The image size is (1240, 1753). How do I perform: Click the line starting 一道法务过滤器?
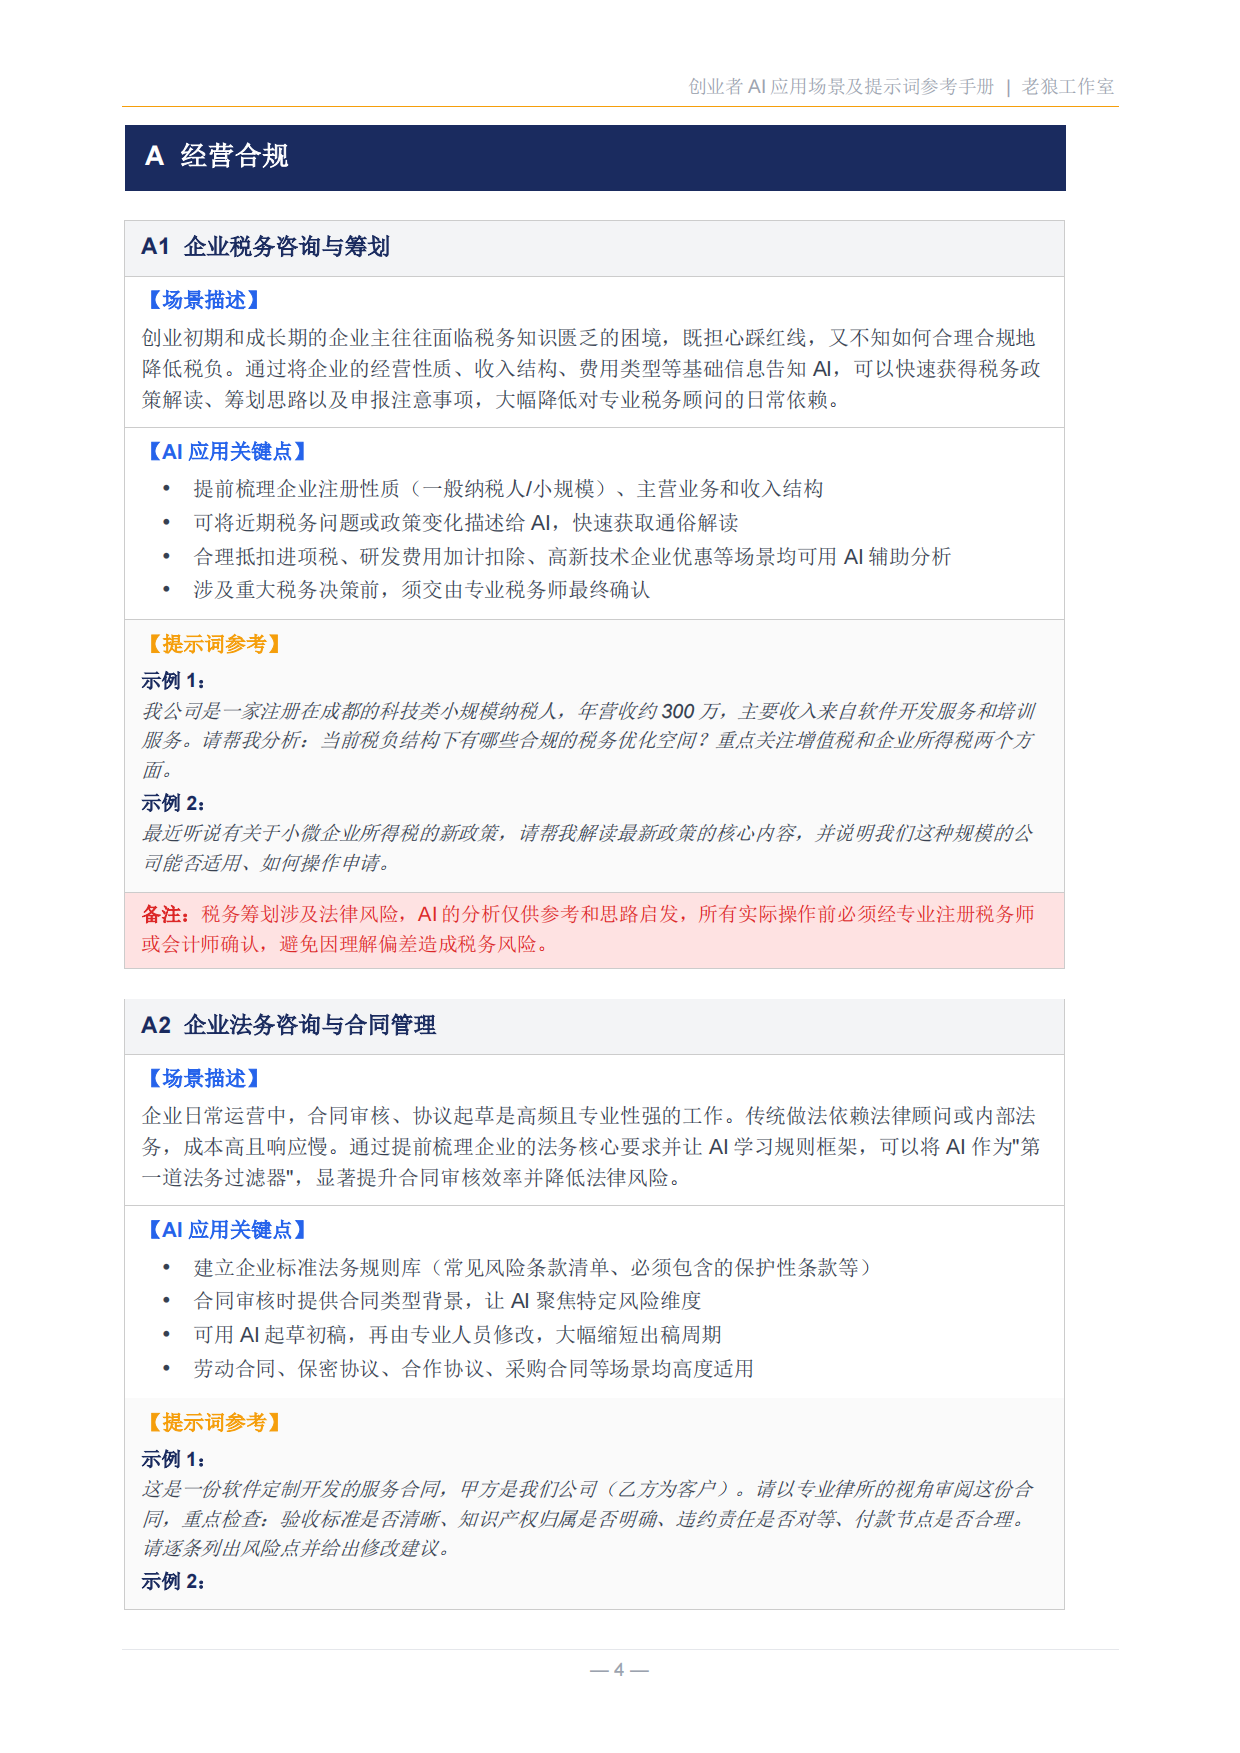pyautogui.click(x=414, y=1178)
